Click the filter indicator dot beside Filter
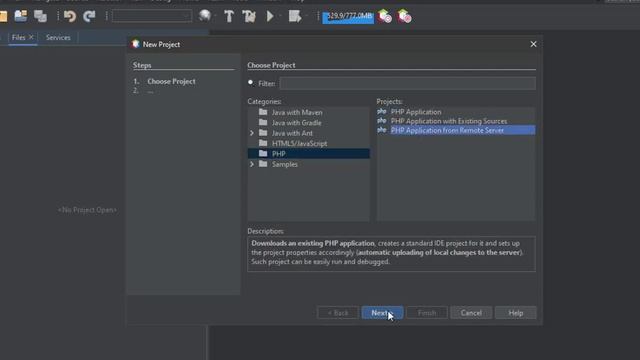Screen dimensions: 640x360 (x=250, y=82)
